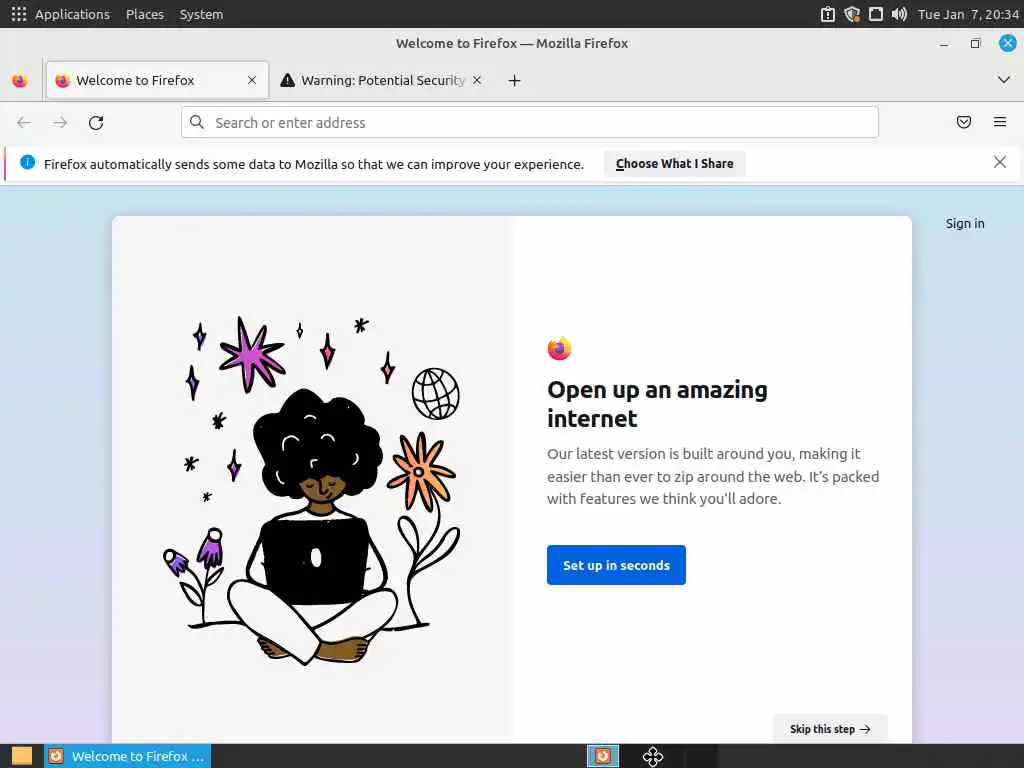Minimize the Firefox window
1024x768 pixels.
click(944, 44)
